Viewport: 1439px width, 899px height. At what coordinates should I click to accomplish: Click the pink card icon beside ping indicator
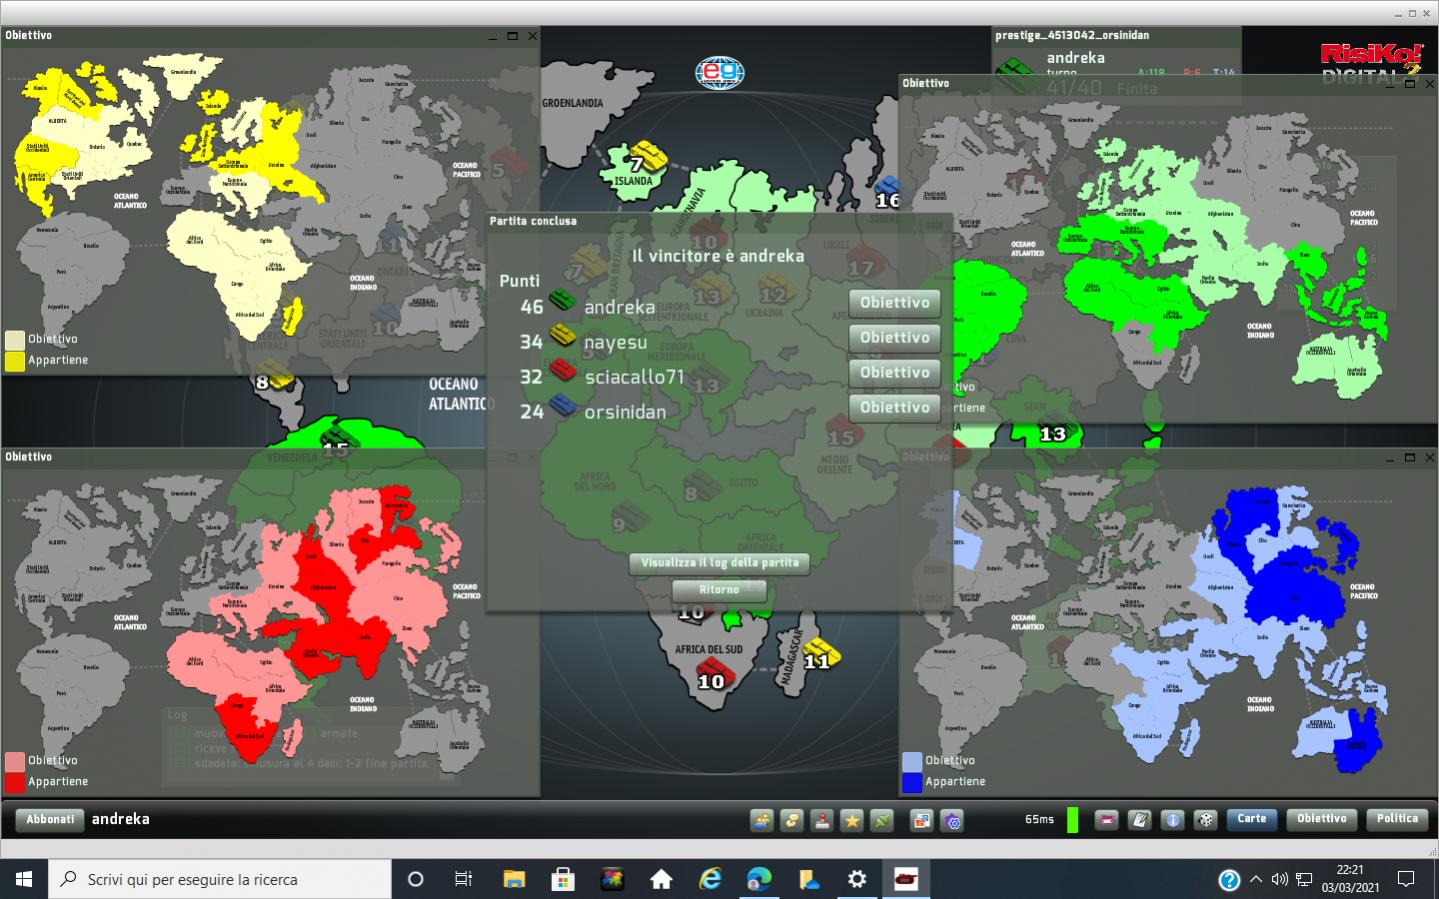coord(1107,820)
